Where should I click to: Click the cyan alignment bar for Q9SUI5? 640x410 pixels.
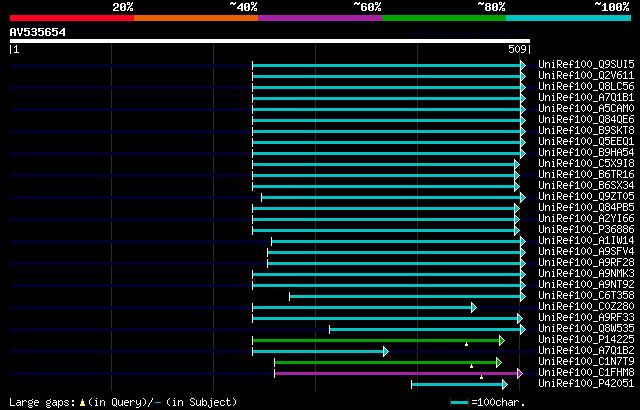click(x=387, y=65)
